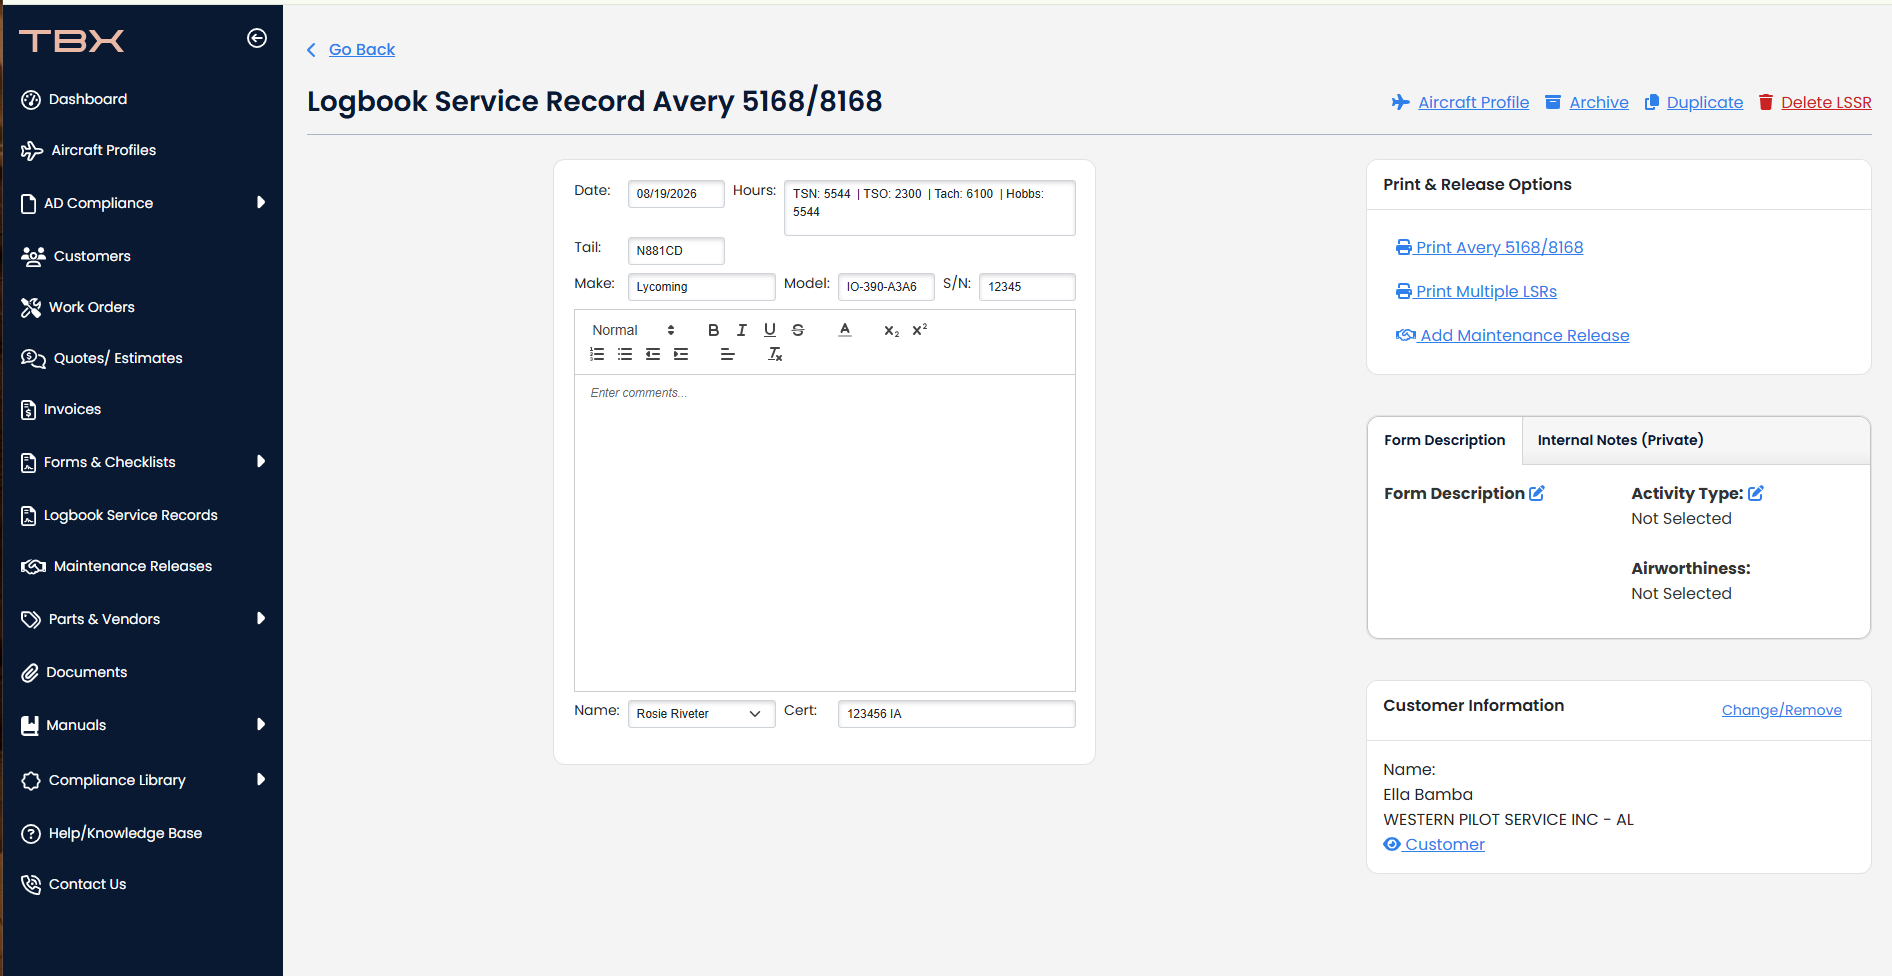1892x976 pixels.
Task: Collapse the sidebar with the arrow icon
Action: click(257, 38)
